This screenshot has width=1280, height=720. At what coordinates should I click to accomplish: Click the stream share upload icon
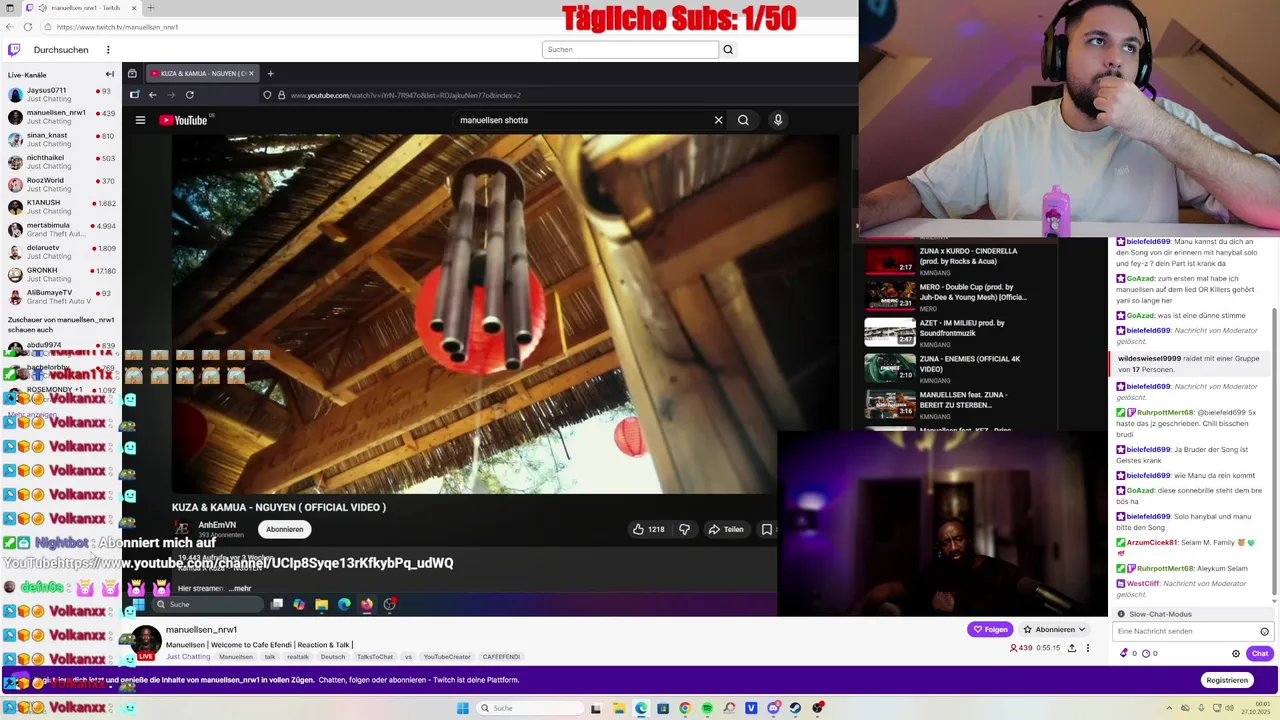[1072, 648]
